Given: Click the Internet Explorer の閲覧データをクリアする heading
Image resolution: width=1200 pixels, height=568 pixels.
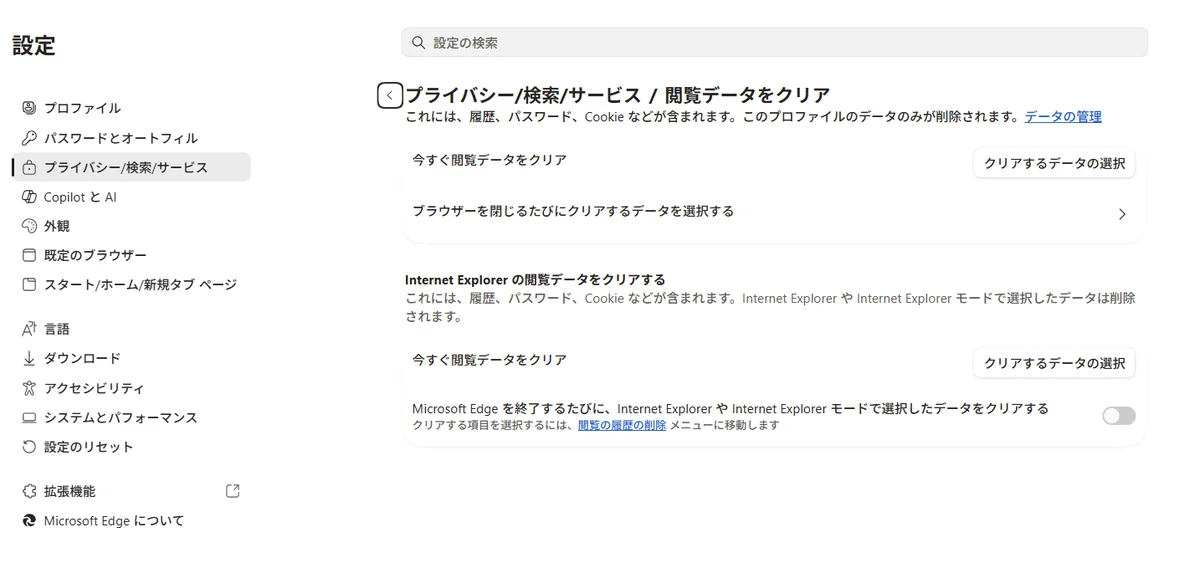Looking at the screenshot, I should (x=535, y=279).
